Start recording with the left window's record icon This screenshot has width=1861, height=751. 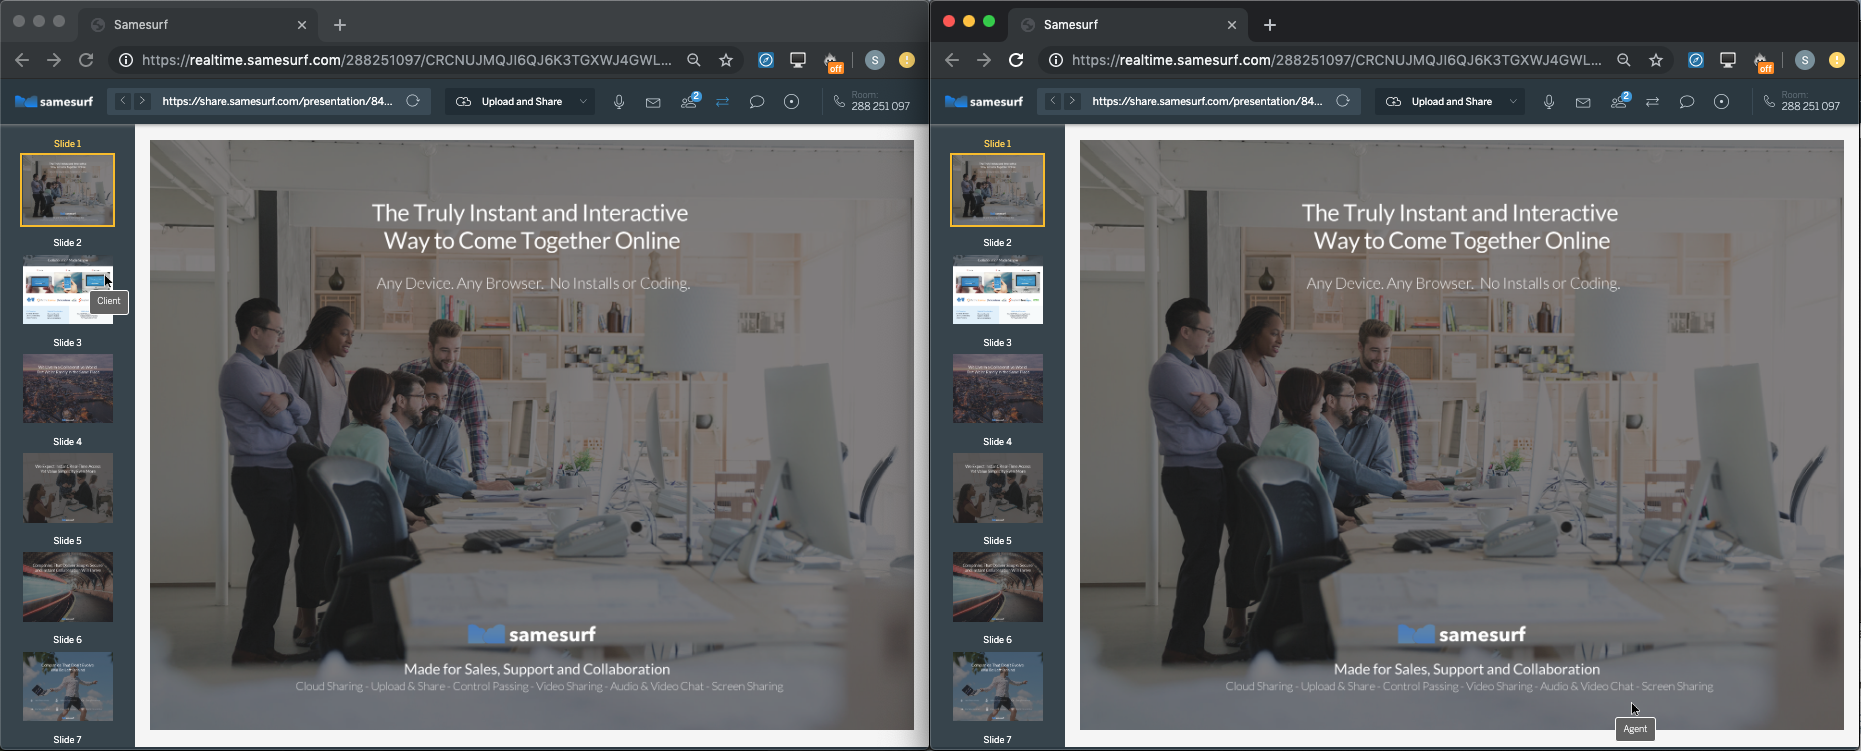[791, 101]
